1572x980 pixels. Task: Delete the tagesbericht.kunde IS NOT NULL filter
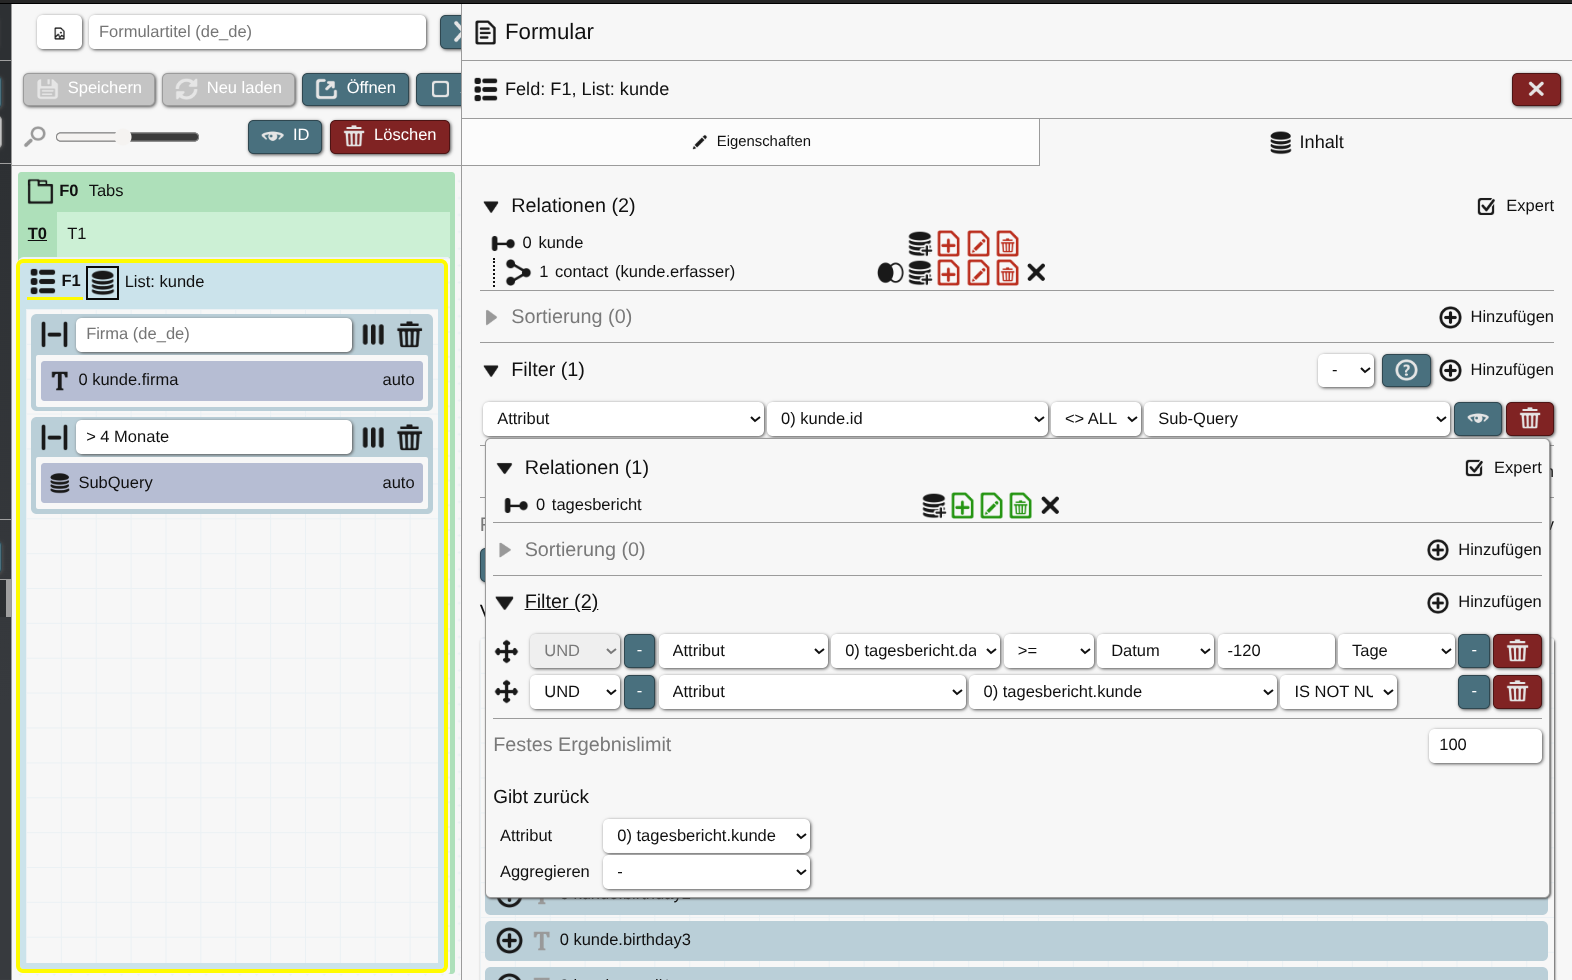[1517, 692]
